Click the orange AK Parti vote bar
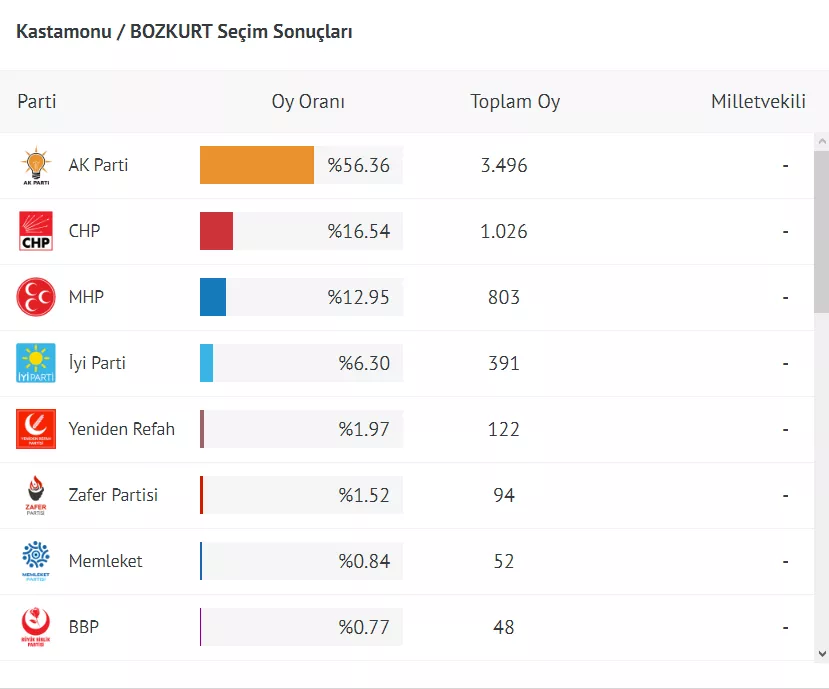The image size is (829, 689). [257, 165]
